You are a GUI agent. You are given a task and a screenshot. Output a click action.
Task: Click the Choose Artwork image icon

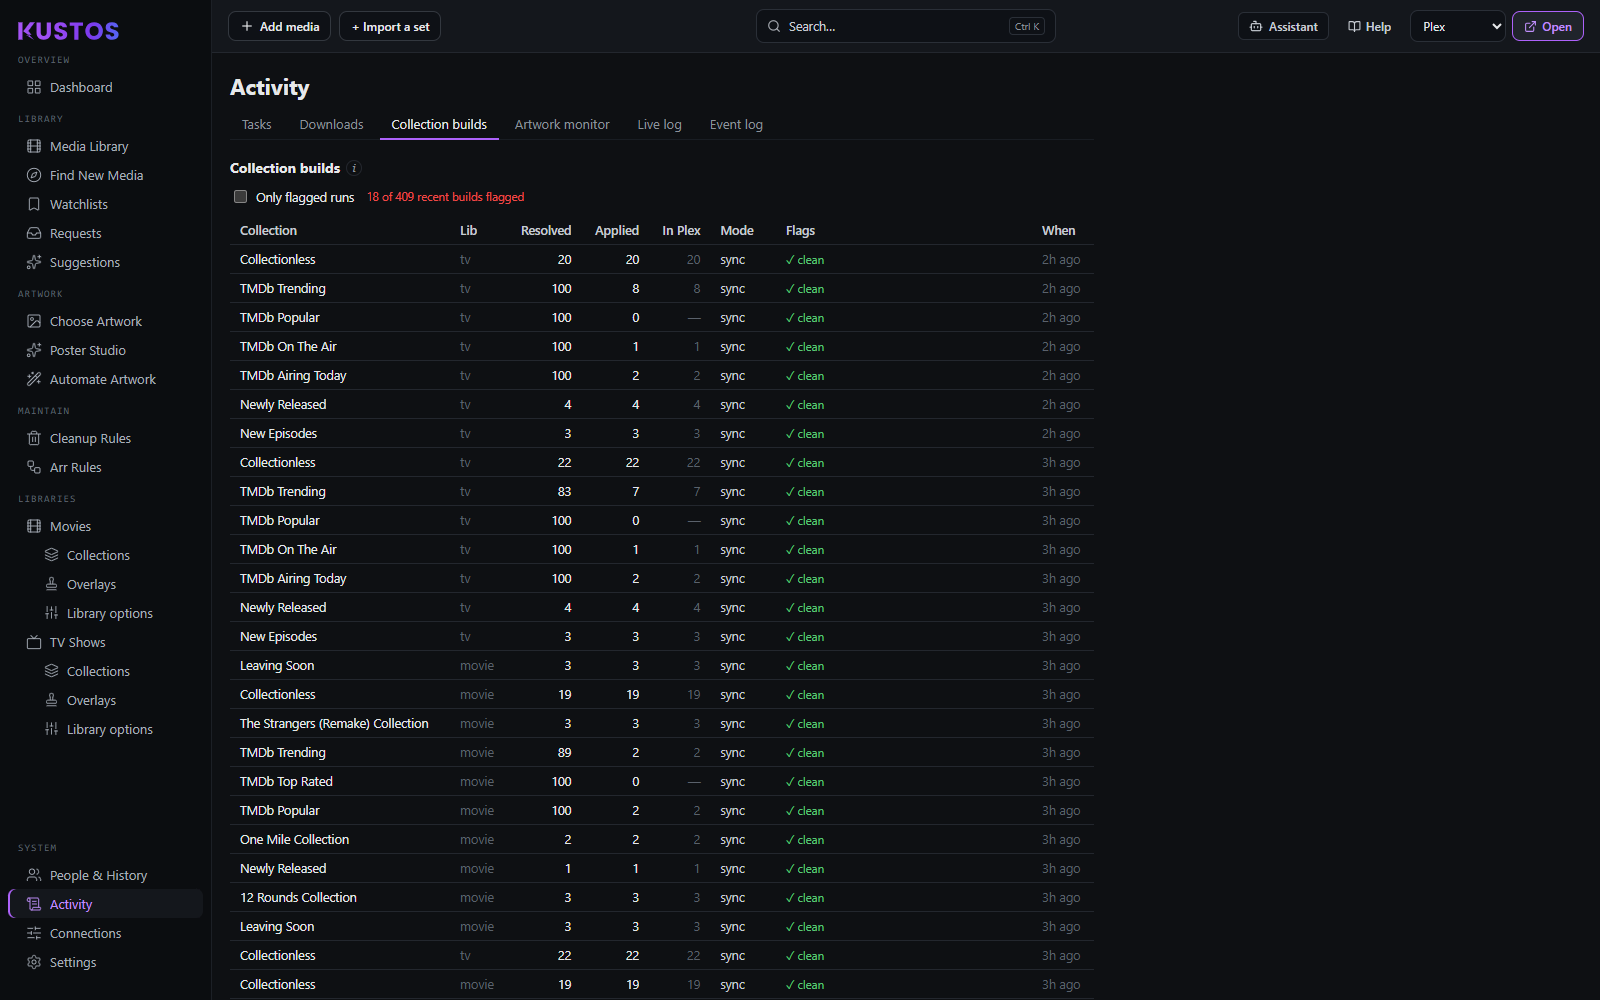[x=34, y=321]
